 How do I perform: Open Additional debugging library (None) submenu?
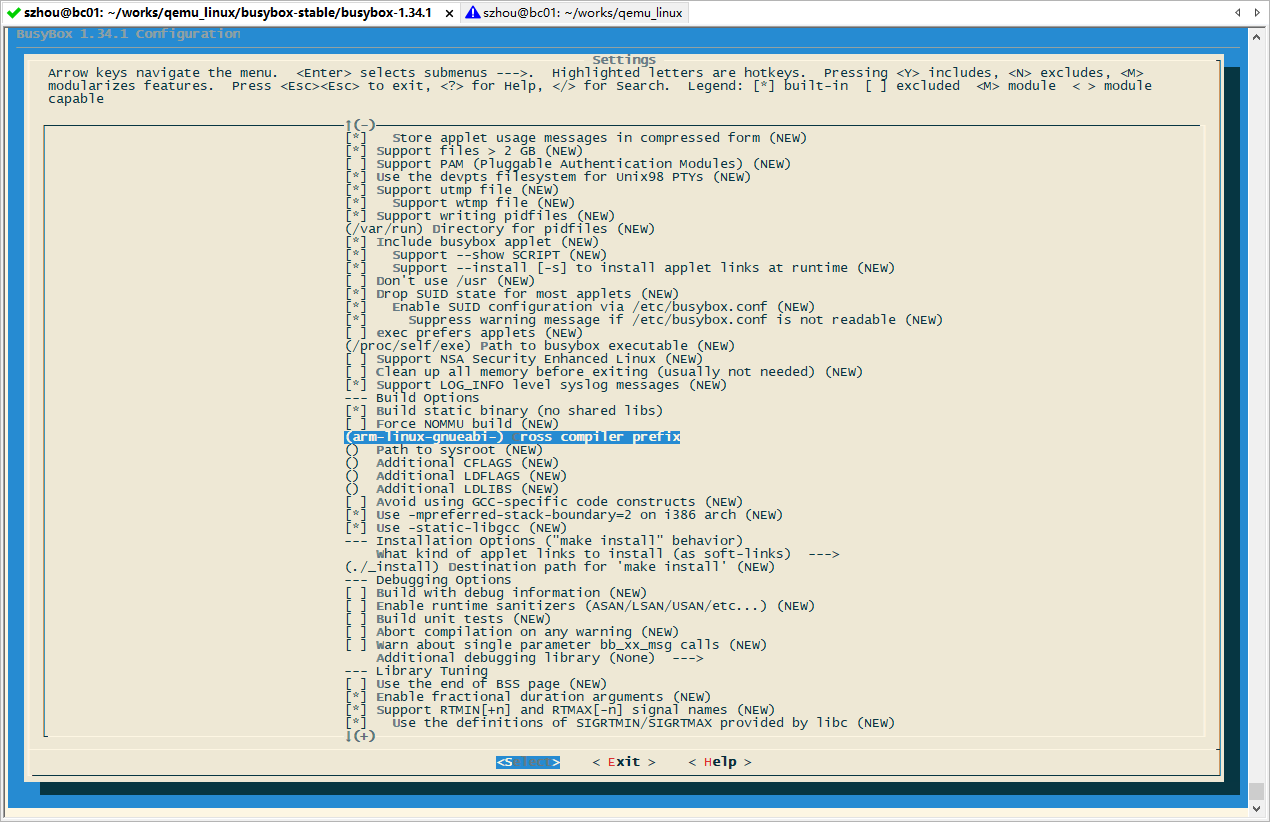pyautogui.click(x=539, y=658)
